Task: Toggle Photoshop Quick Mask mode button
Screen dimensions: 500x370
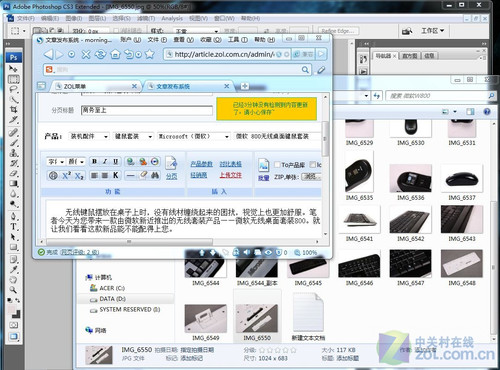Action: click(x=14, y=325)
